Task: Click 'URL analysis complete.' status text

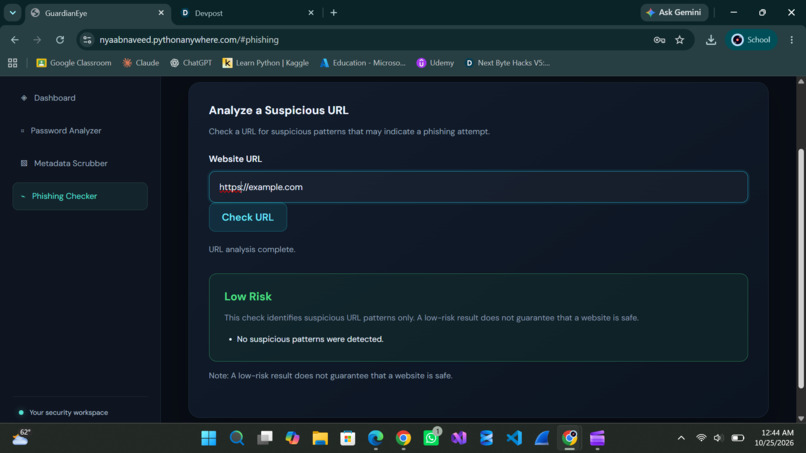Action: click(x=252, y=249)
